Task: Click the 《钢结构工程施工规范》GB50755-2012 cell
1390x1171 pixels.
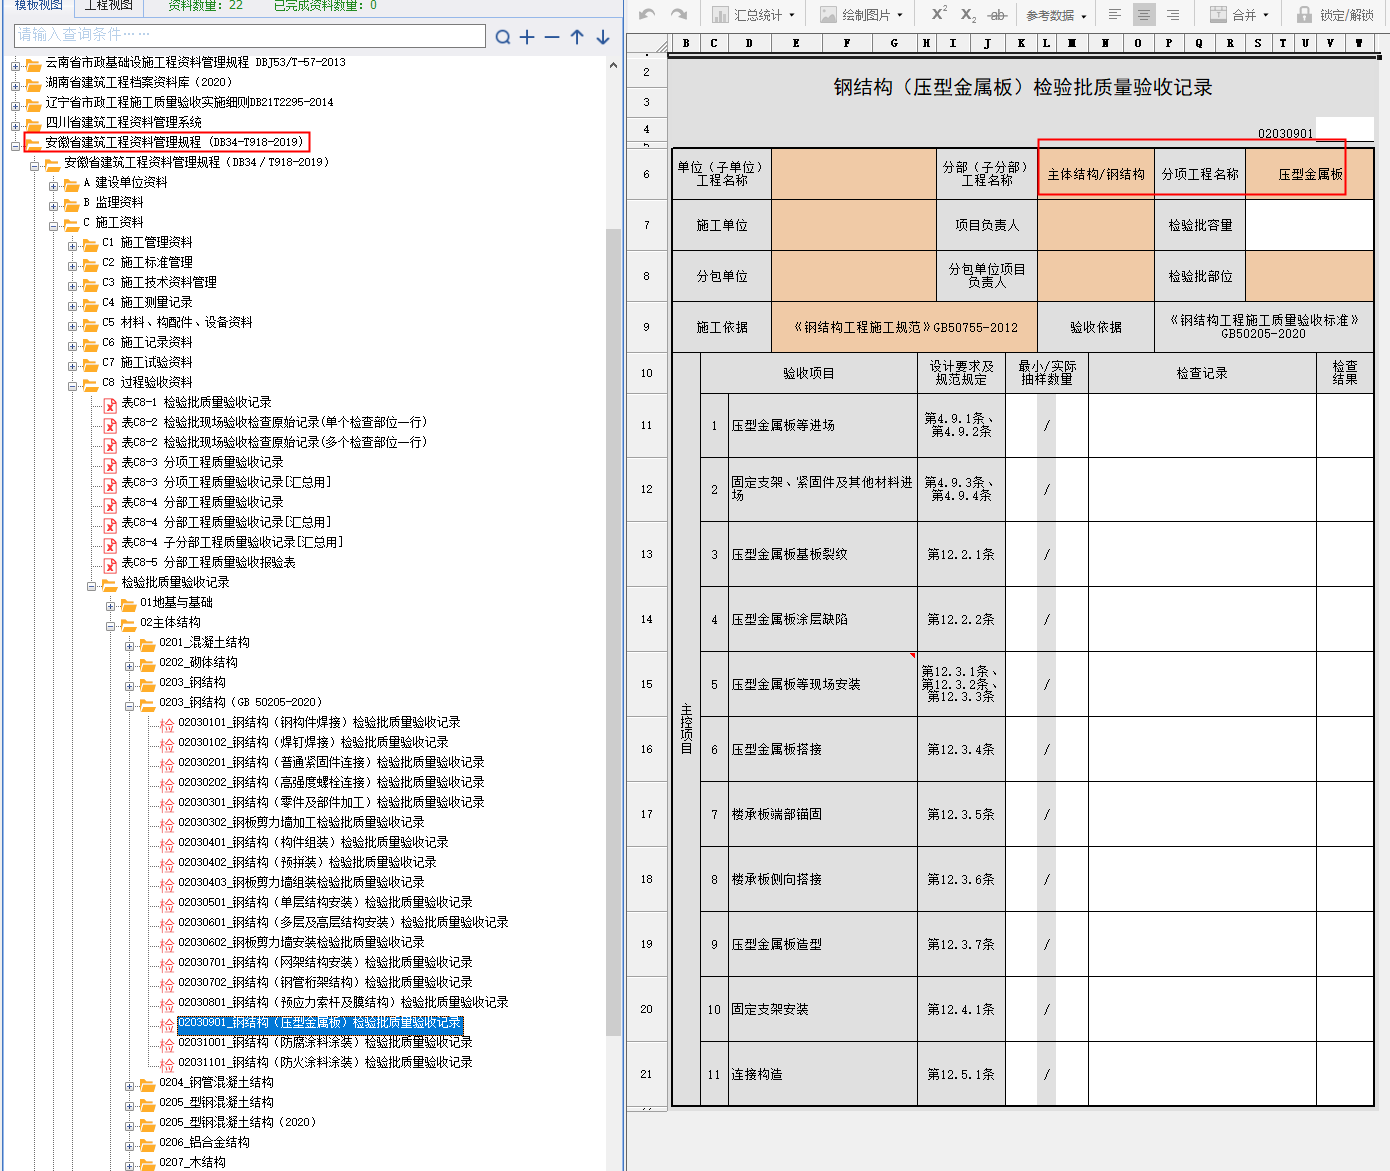Action: (x=905, y=327)
